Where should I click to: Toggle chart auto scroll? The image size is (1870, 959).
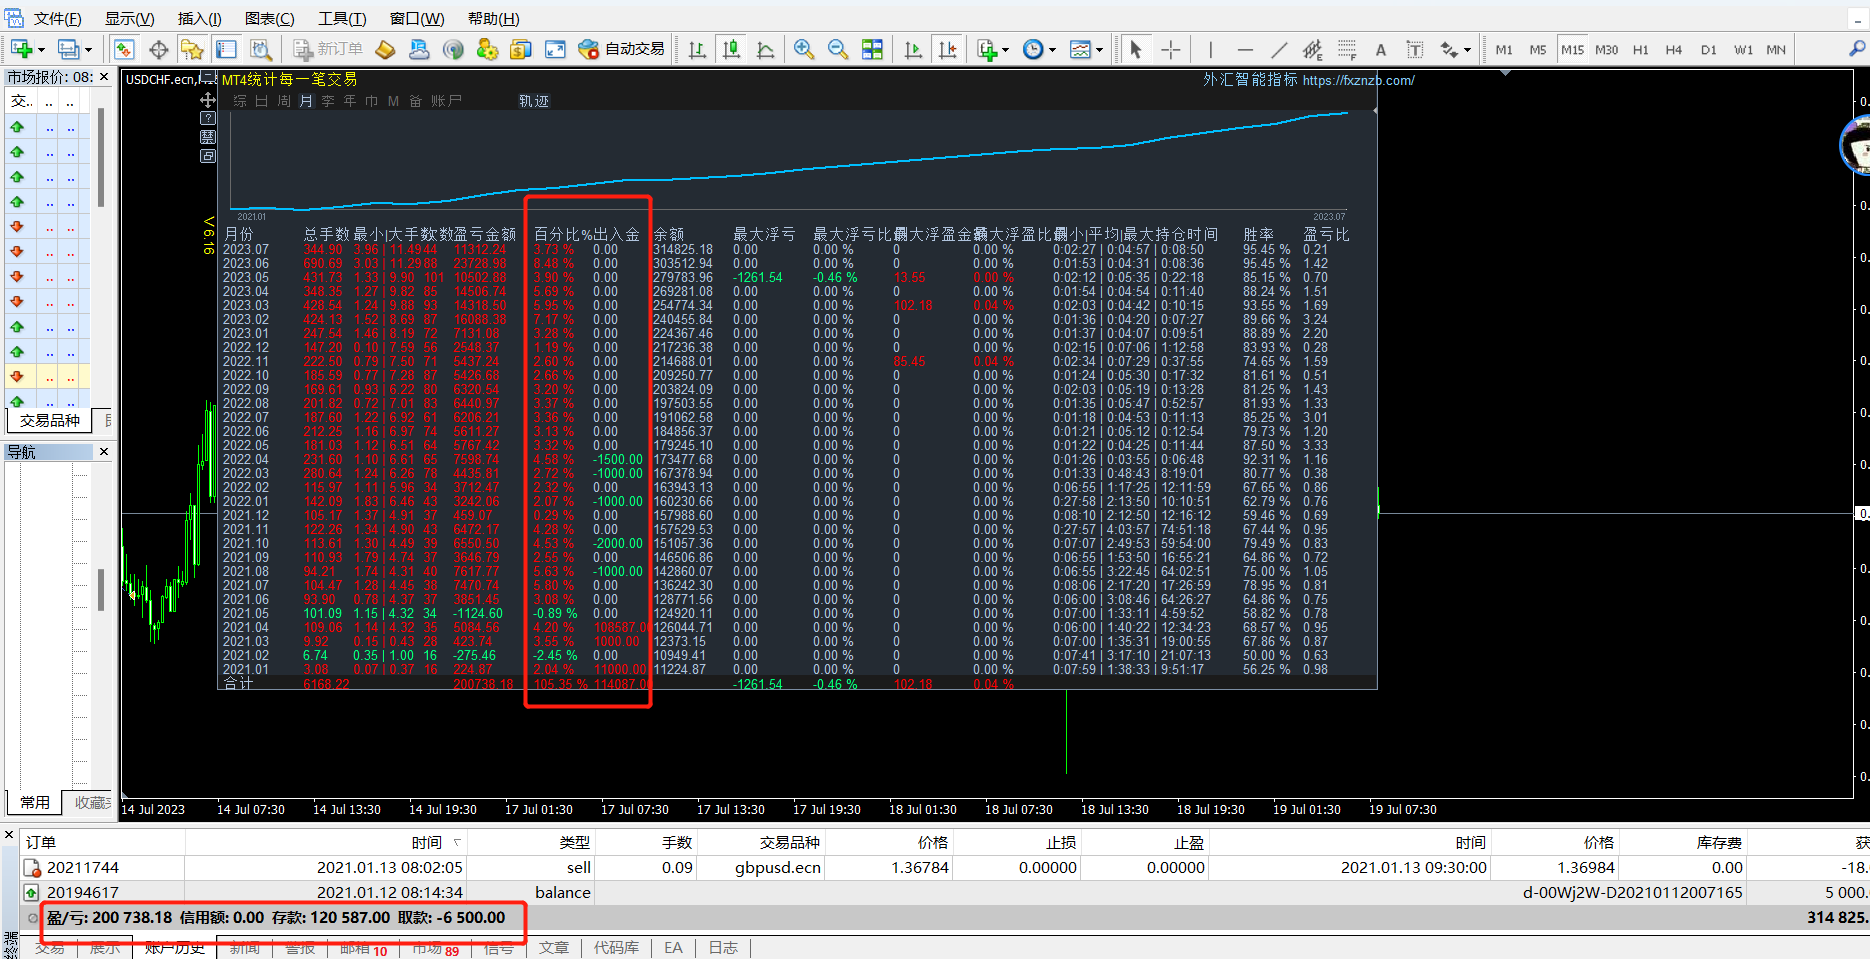coord(913,49)
